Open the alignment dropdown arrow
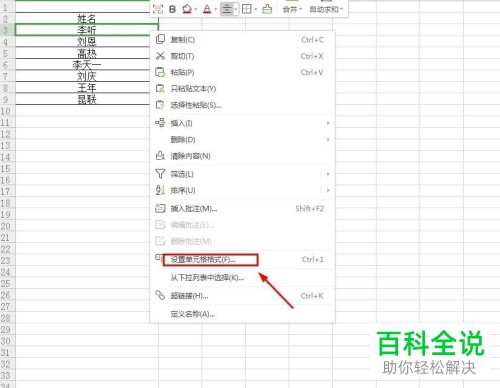 coord(236,9)
